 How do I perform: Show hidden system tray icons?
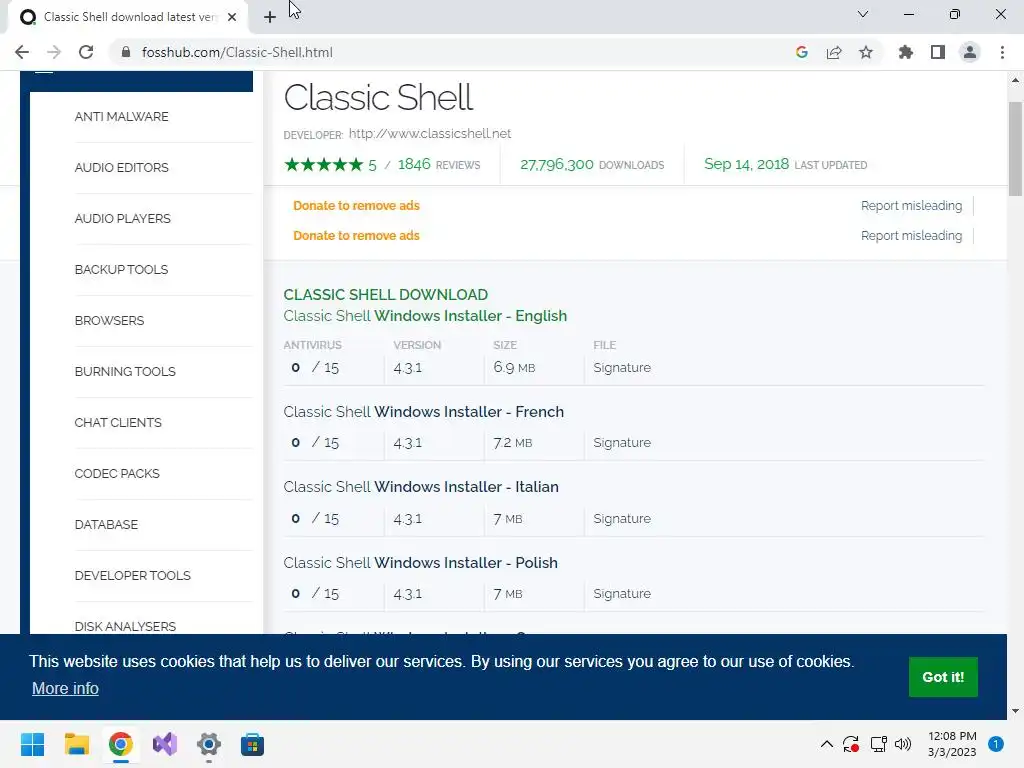point(827,744)
